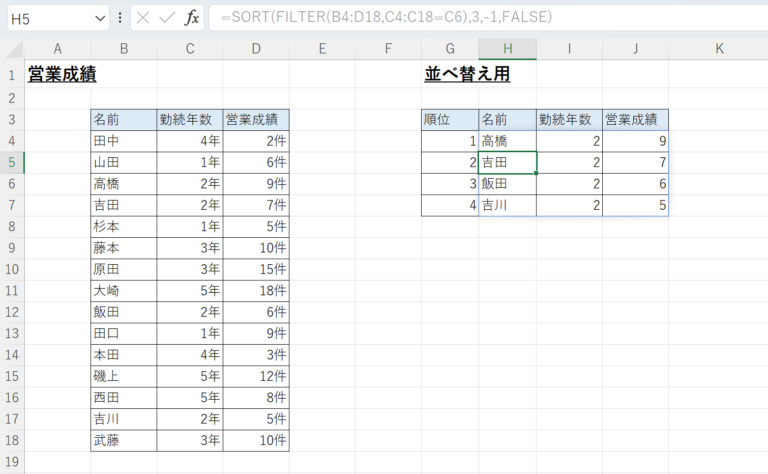Click the 営業成績 title cell
The image size is (768, 474).
[62, 75]
